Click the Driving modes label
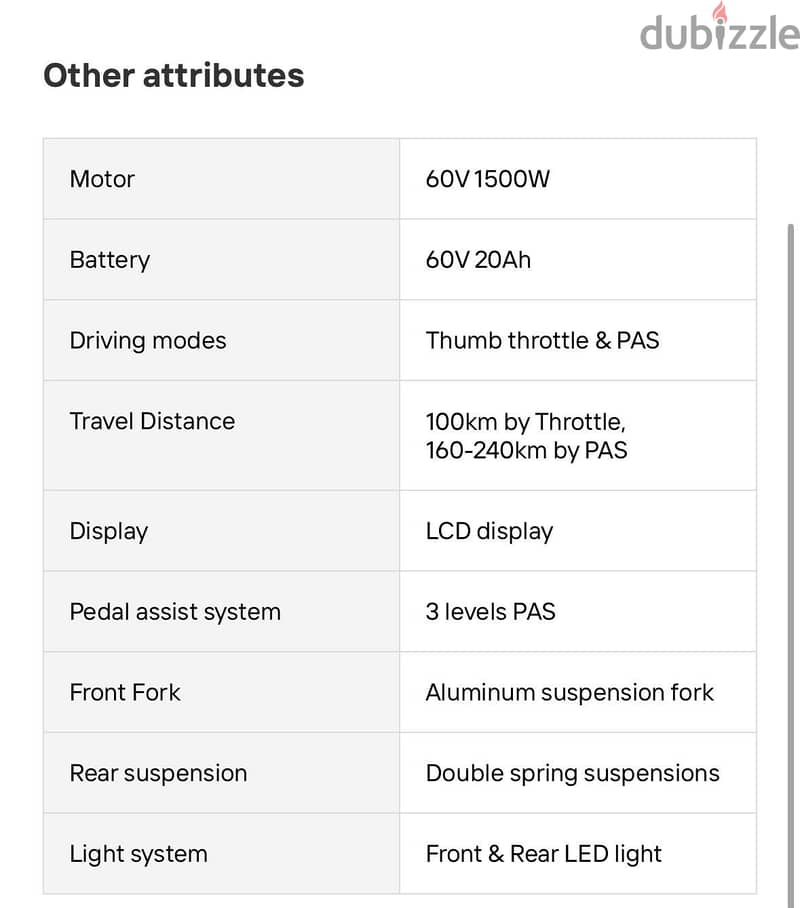This screenshot has width=800, height=908. pos(148,340)
